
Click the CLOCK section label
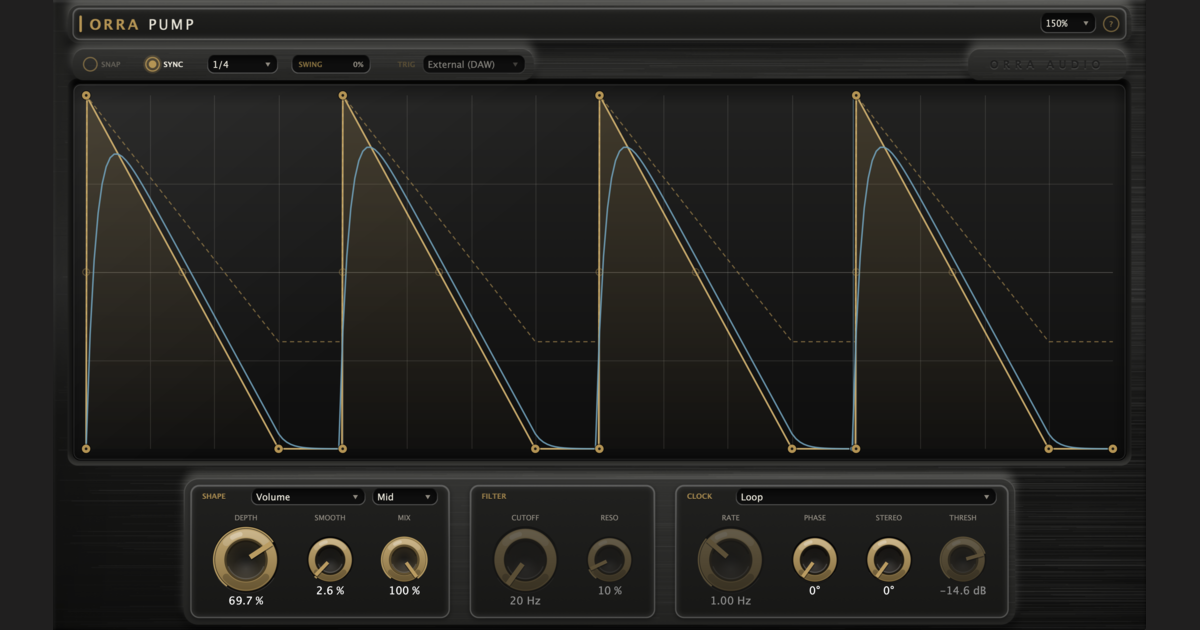coord(700,497)
